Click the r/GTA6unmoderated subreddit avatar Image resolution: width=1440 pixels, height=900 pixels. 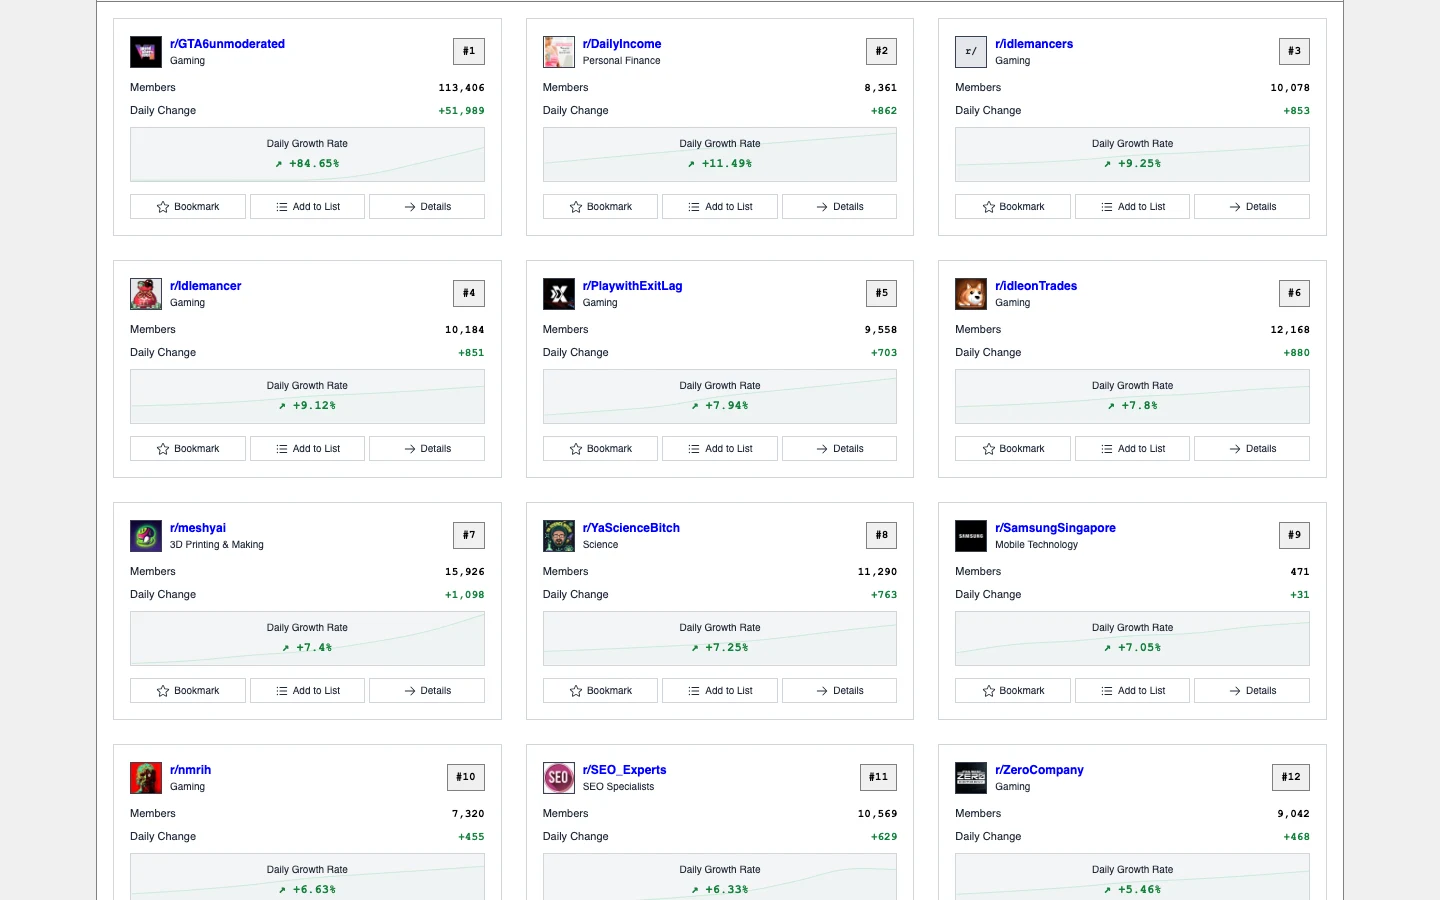[146, 51]
